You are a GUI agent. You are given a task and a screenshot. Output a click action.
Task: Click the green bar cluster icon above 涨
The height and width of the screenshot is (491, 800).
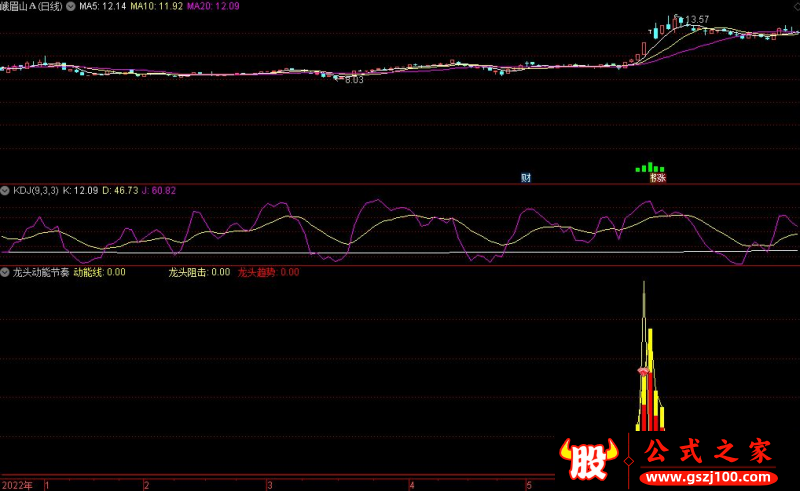click(650, 168)
